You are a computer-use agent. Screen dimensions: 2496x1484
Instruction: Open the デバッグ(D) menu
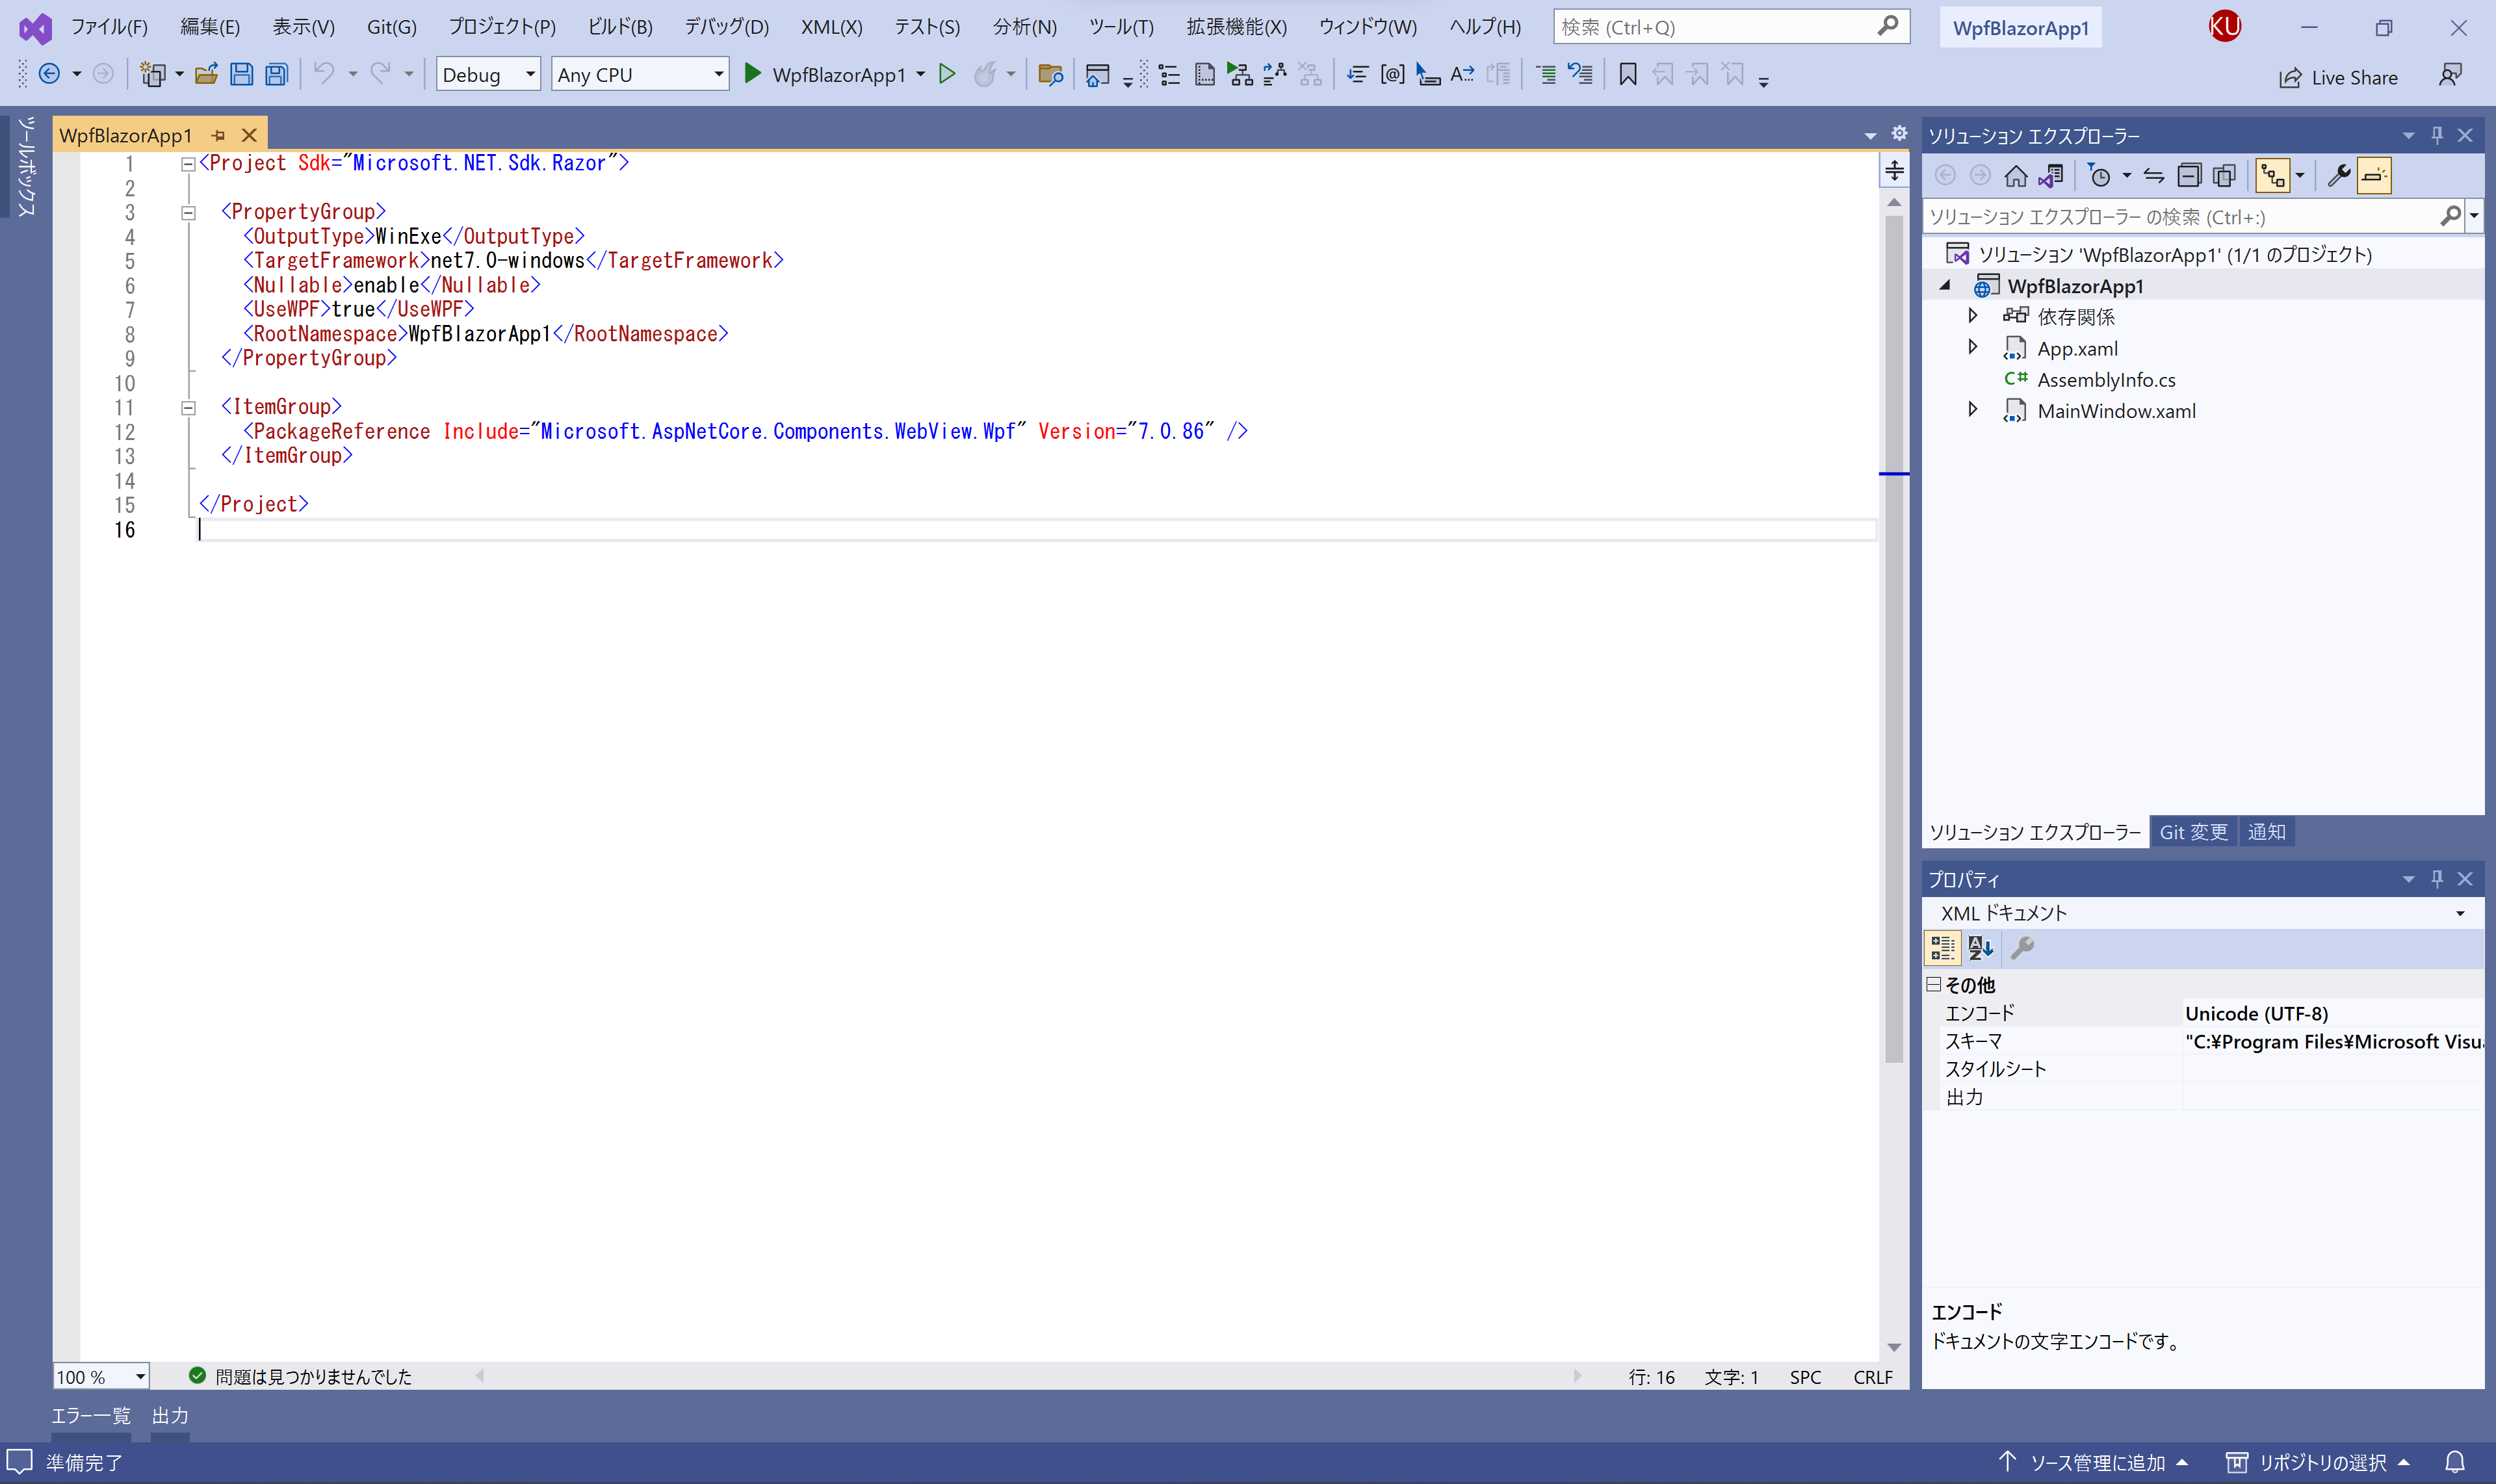tap(727, 27)
